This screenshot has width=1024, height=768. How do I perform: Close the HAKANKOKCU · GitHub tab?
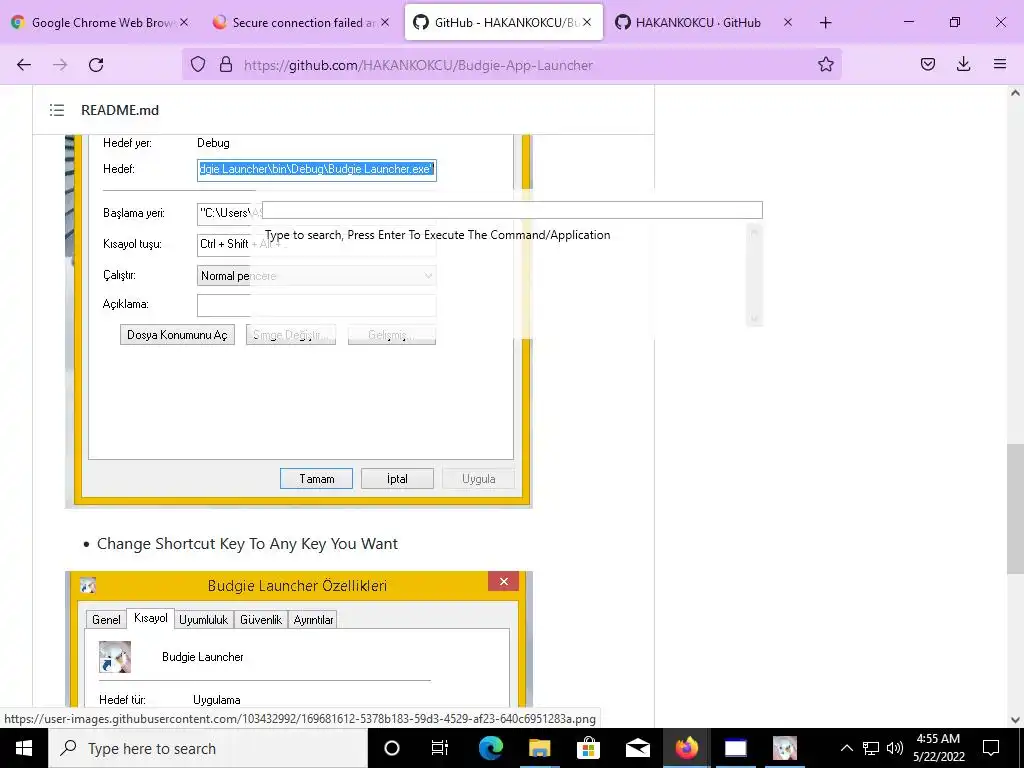(788, 22)
